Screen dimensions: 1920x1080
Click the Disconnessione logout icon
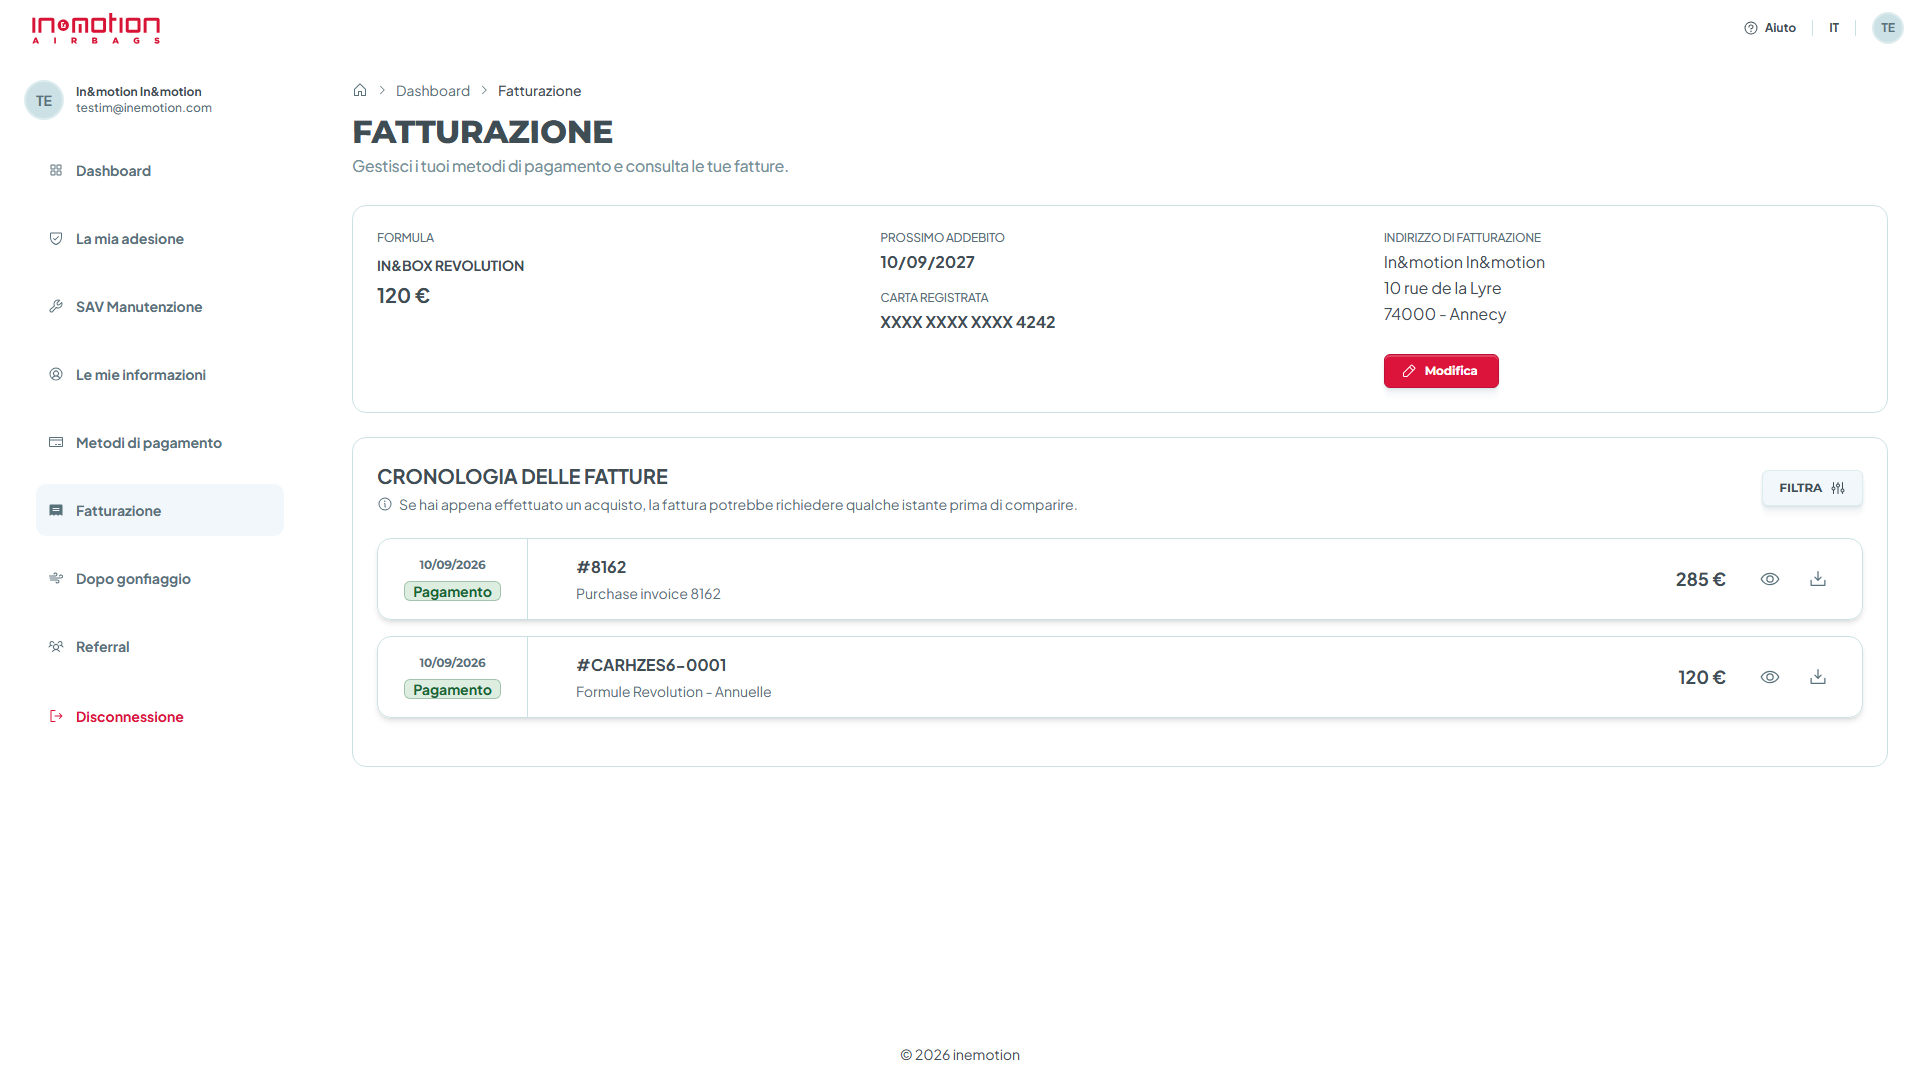tap(56, 716)
